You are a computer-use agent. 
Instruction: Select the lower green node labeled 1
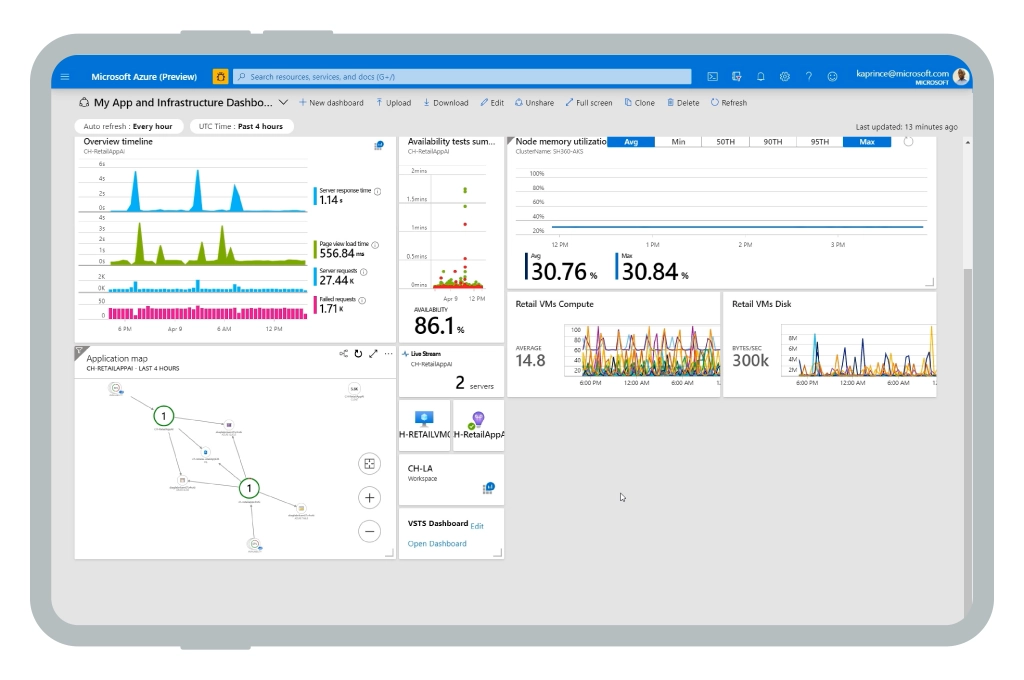[x=249, y=488]
